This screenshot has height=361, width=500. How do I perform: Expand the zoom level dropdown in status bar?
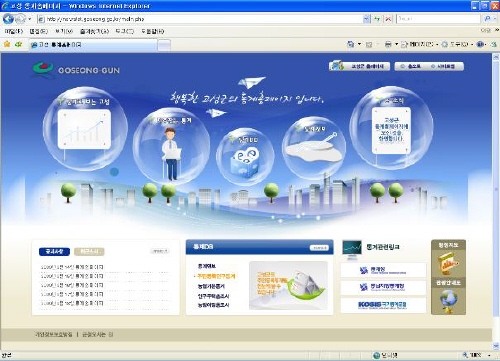click(489, 355)
